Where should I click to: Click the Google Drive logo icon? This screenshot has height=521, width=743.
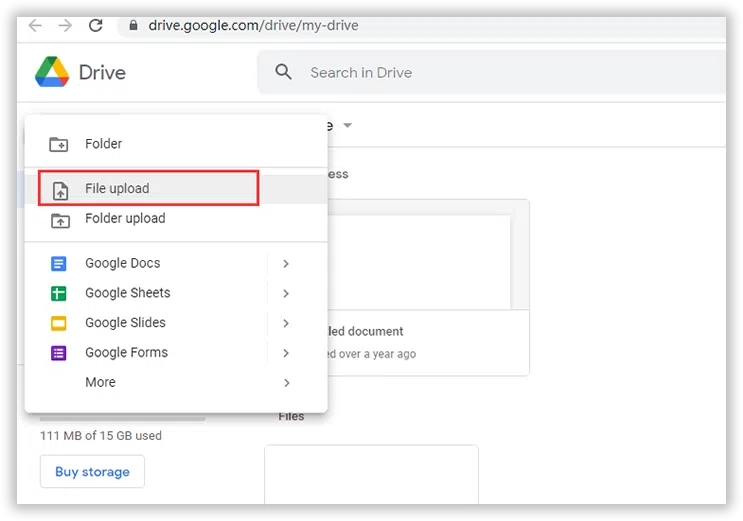[52, 72]
